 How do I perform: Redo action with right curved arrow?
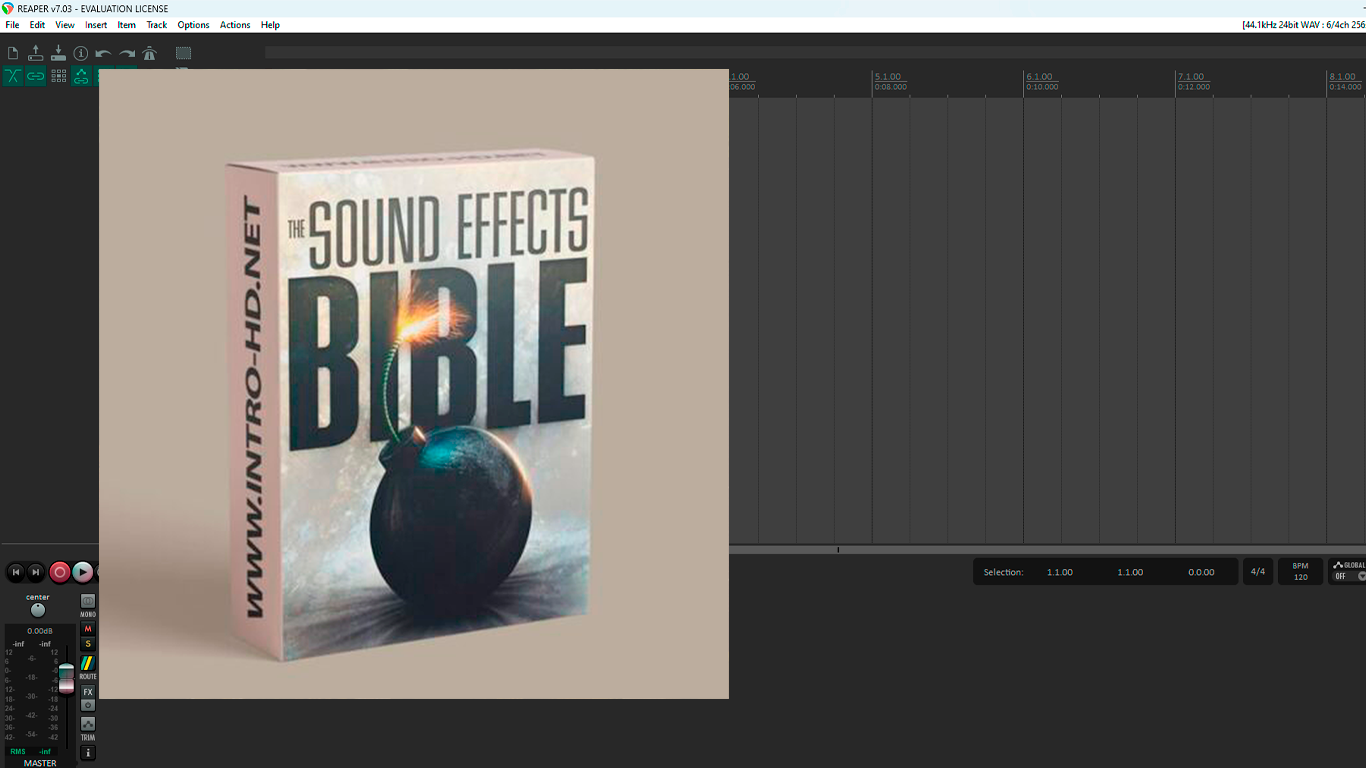pos(127,54)
